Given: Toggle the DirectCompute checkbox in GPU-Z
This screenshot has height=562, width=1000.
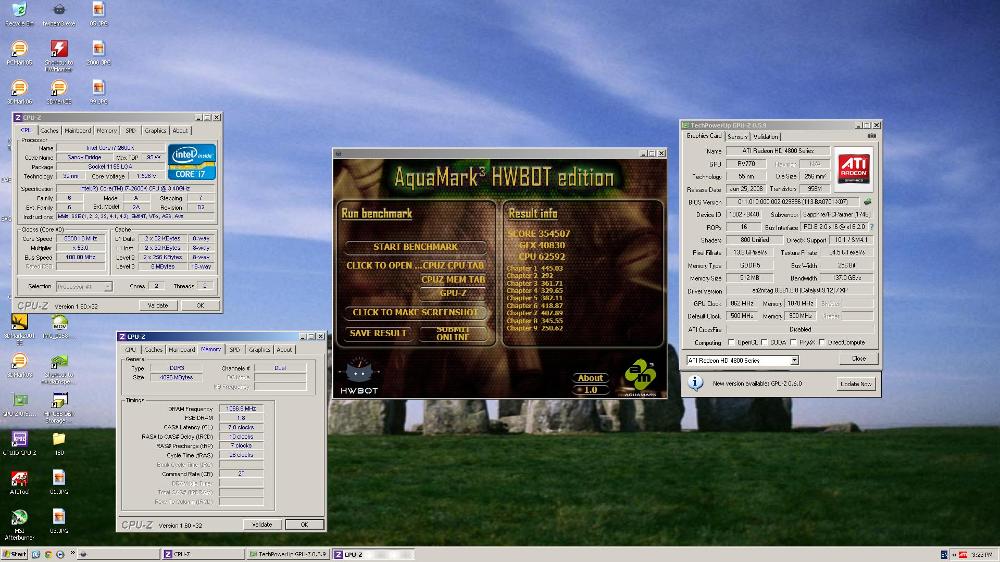Looking at the screenshot, I should (x=822, y=343).
